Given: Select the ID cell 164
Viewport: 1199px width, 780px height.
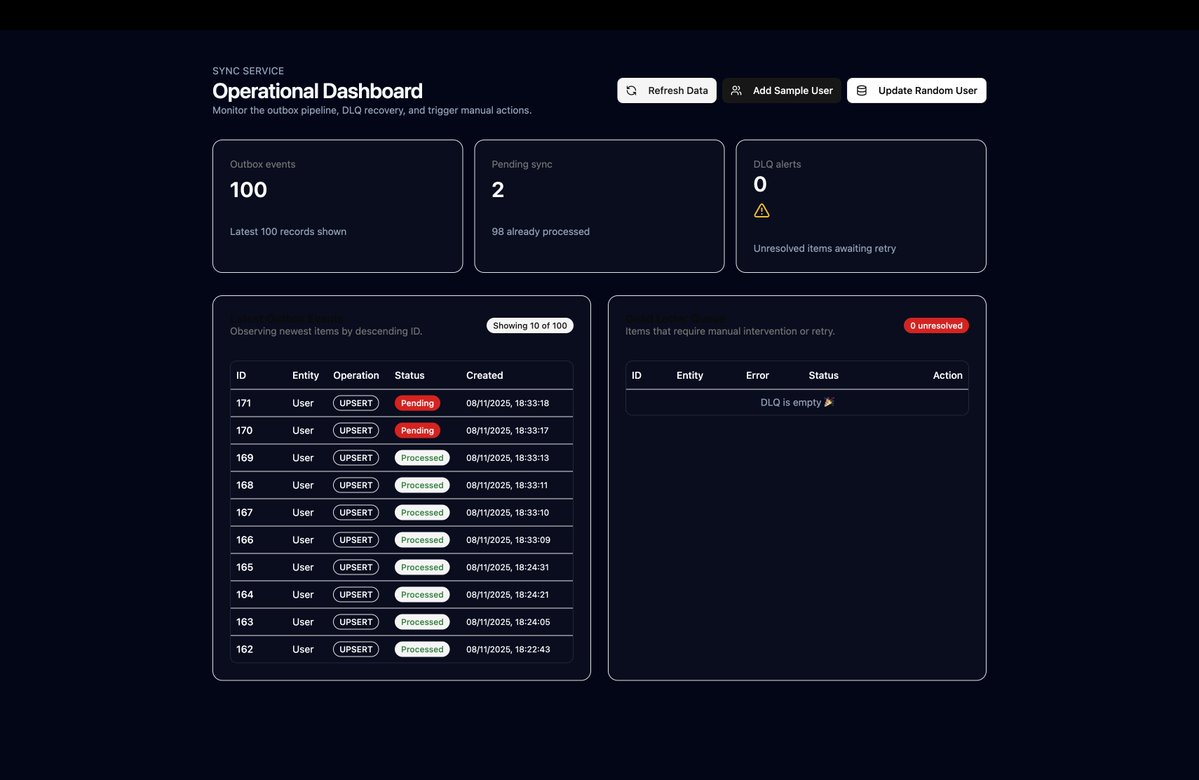Looking at the screenshot, I should [245, 594].
